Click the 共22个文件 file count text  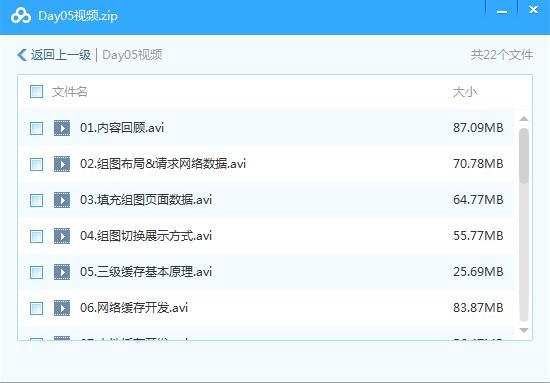(x=502, y=55)
